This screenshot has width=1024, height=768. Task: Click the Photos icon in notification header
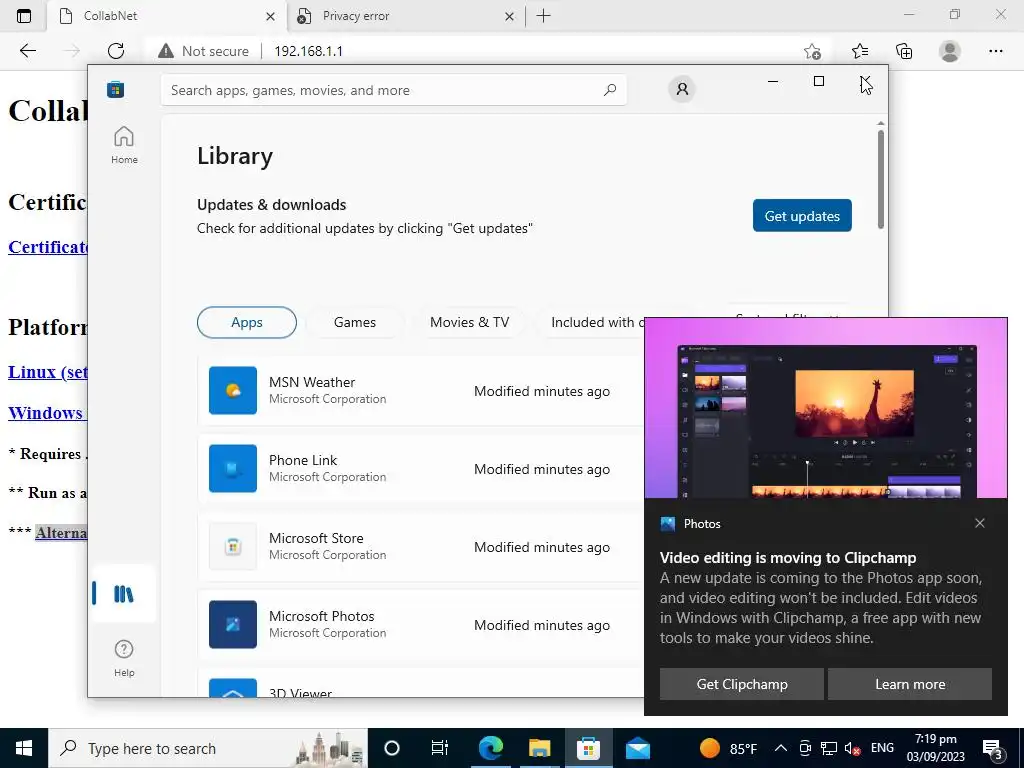(667, 524)
